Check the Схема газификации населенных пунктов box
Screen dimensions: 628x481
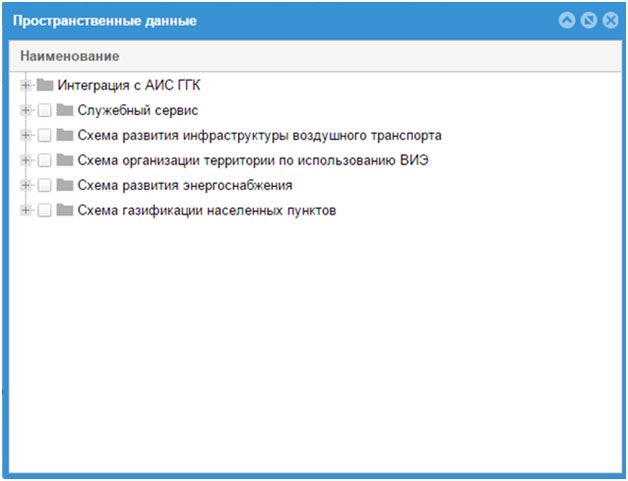pos(44,210)
